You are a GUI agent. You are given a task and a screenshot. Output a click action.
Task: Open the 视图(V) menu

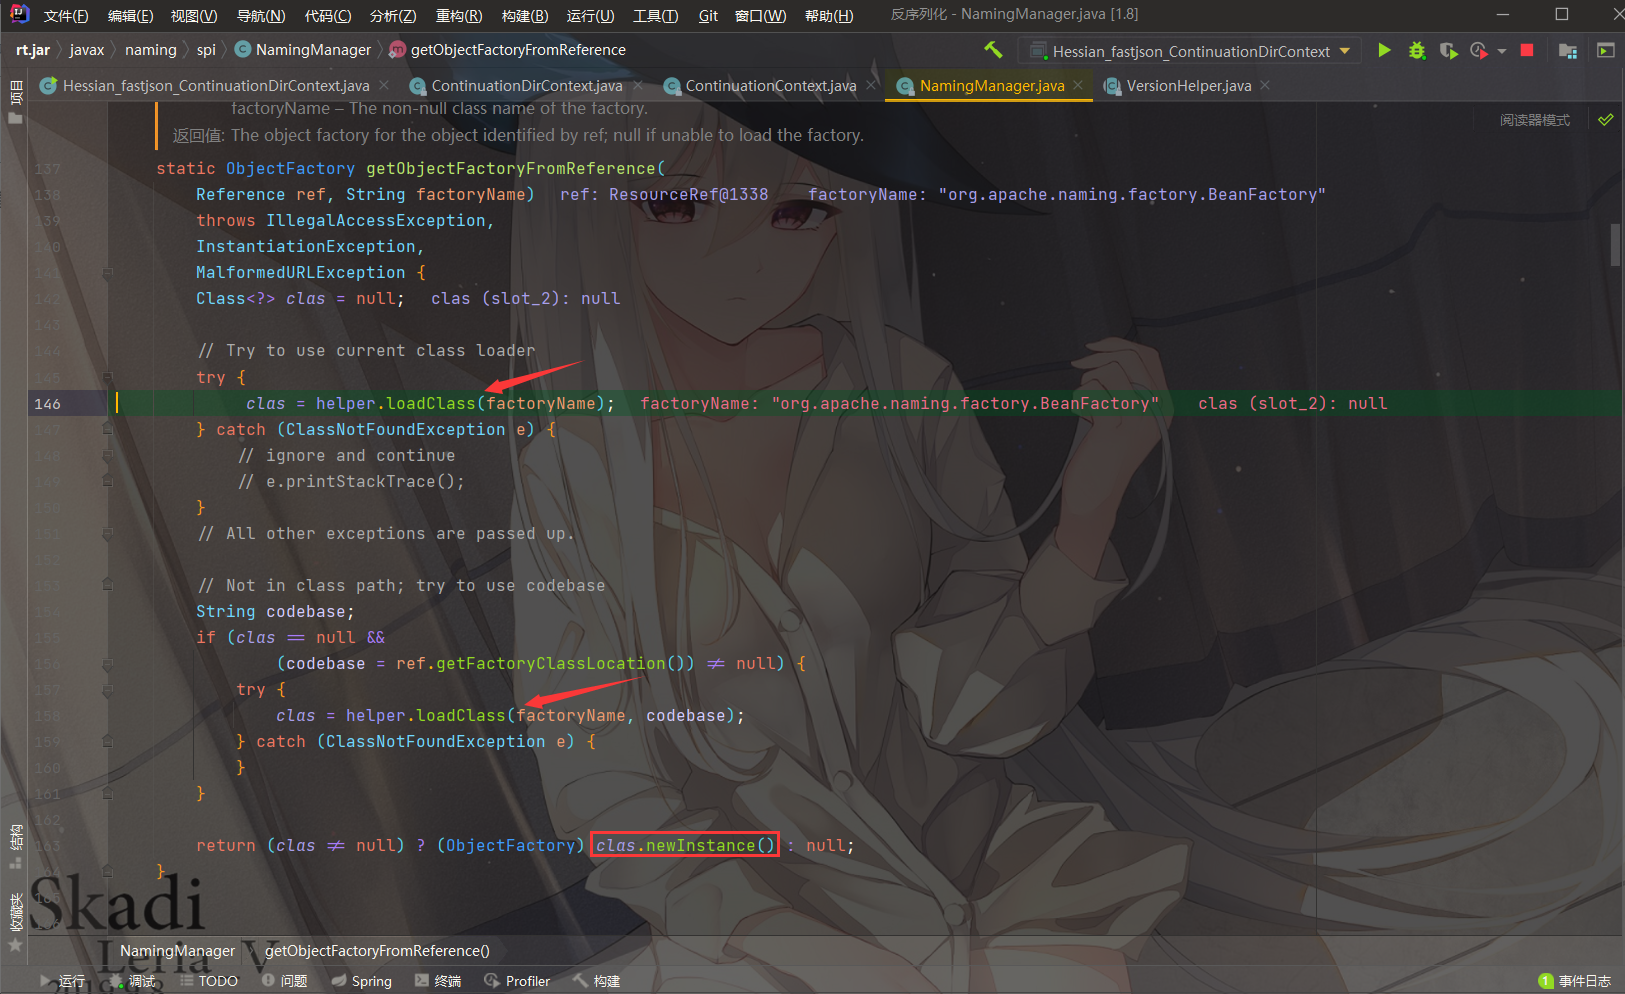(194, 16)
